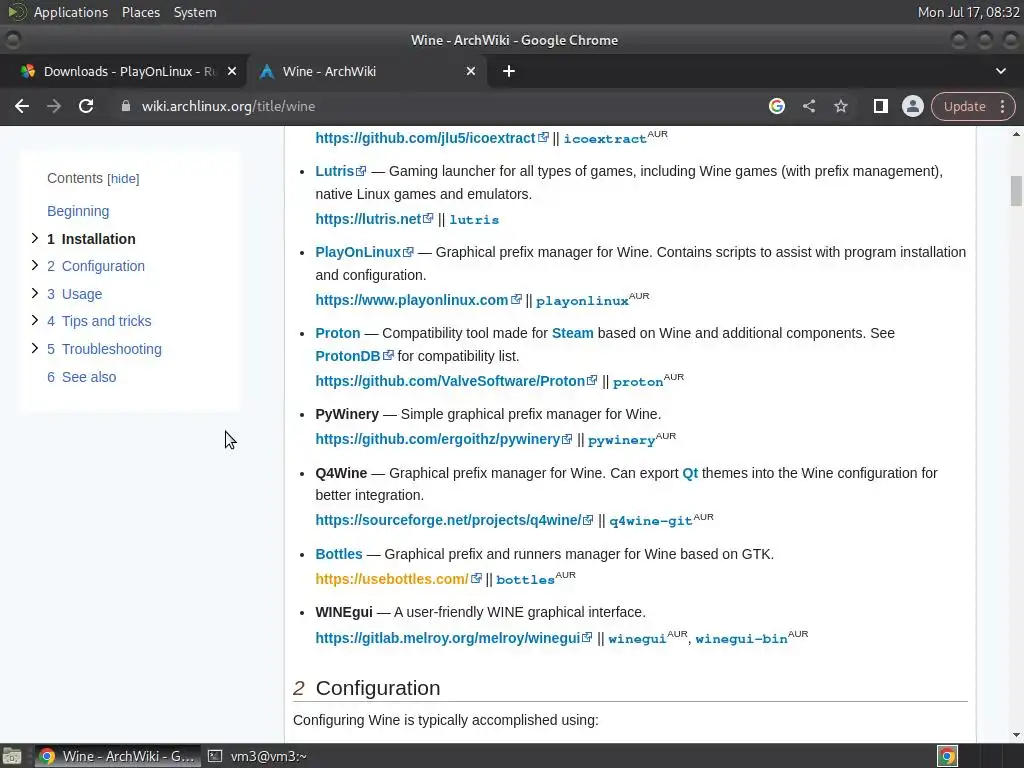Expand the Troubleshooting section chevron
The height and width of the screenshot is (768, 1024).
coord(35,348)
